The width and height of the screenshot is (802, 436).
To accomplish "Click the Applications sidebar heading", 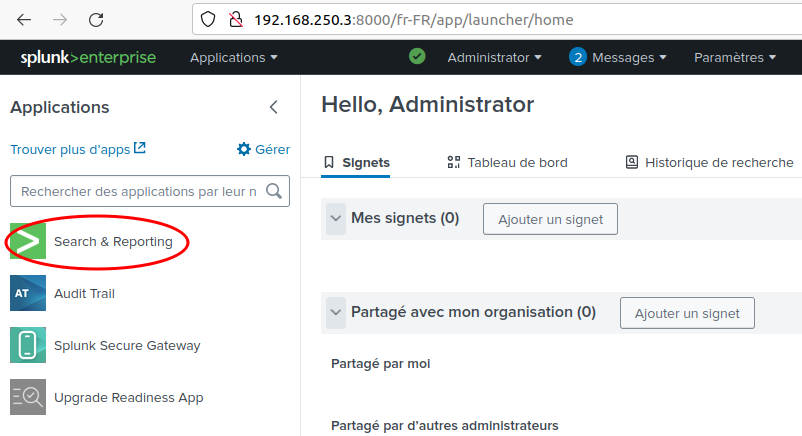I will [x=60, y=107].
